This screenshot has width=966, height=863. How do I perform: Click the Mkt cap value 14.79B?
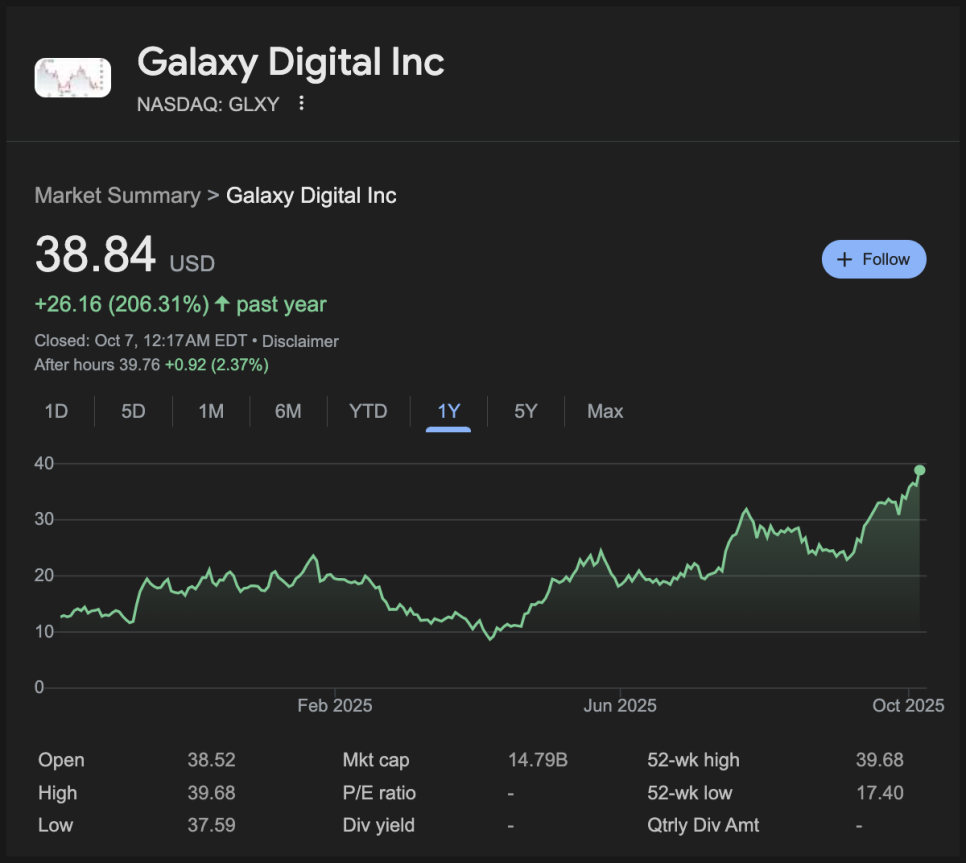click(x=538, y=760)
